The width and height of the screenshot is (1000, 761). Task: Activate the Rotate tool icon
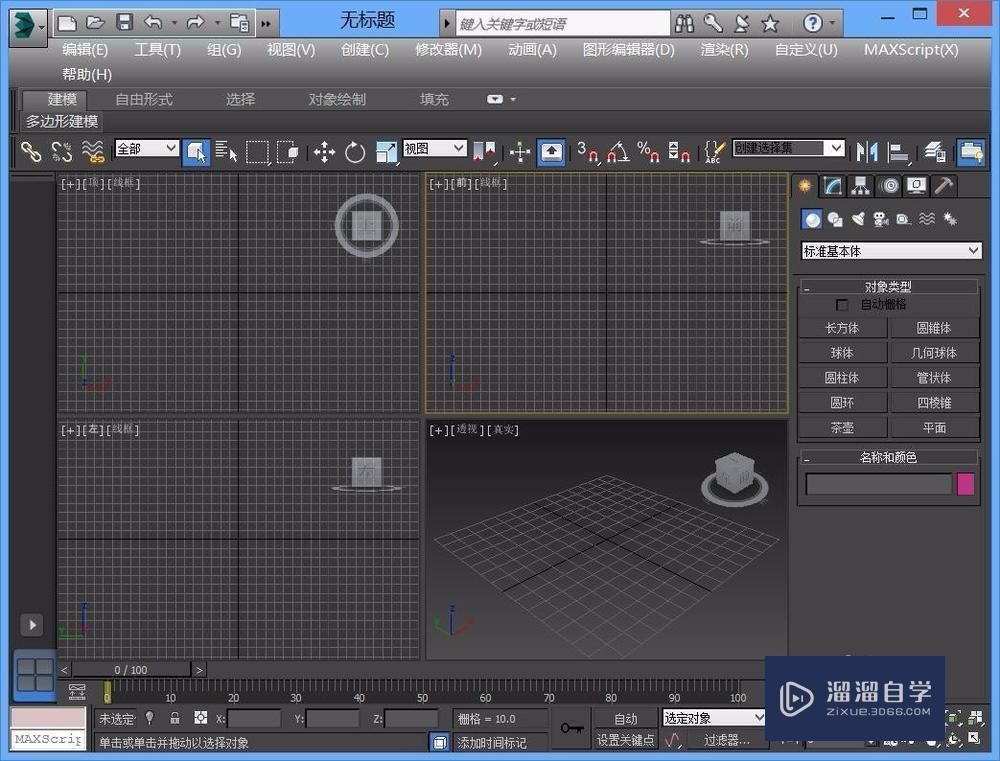tap(355, 152)
